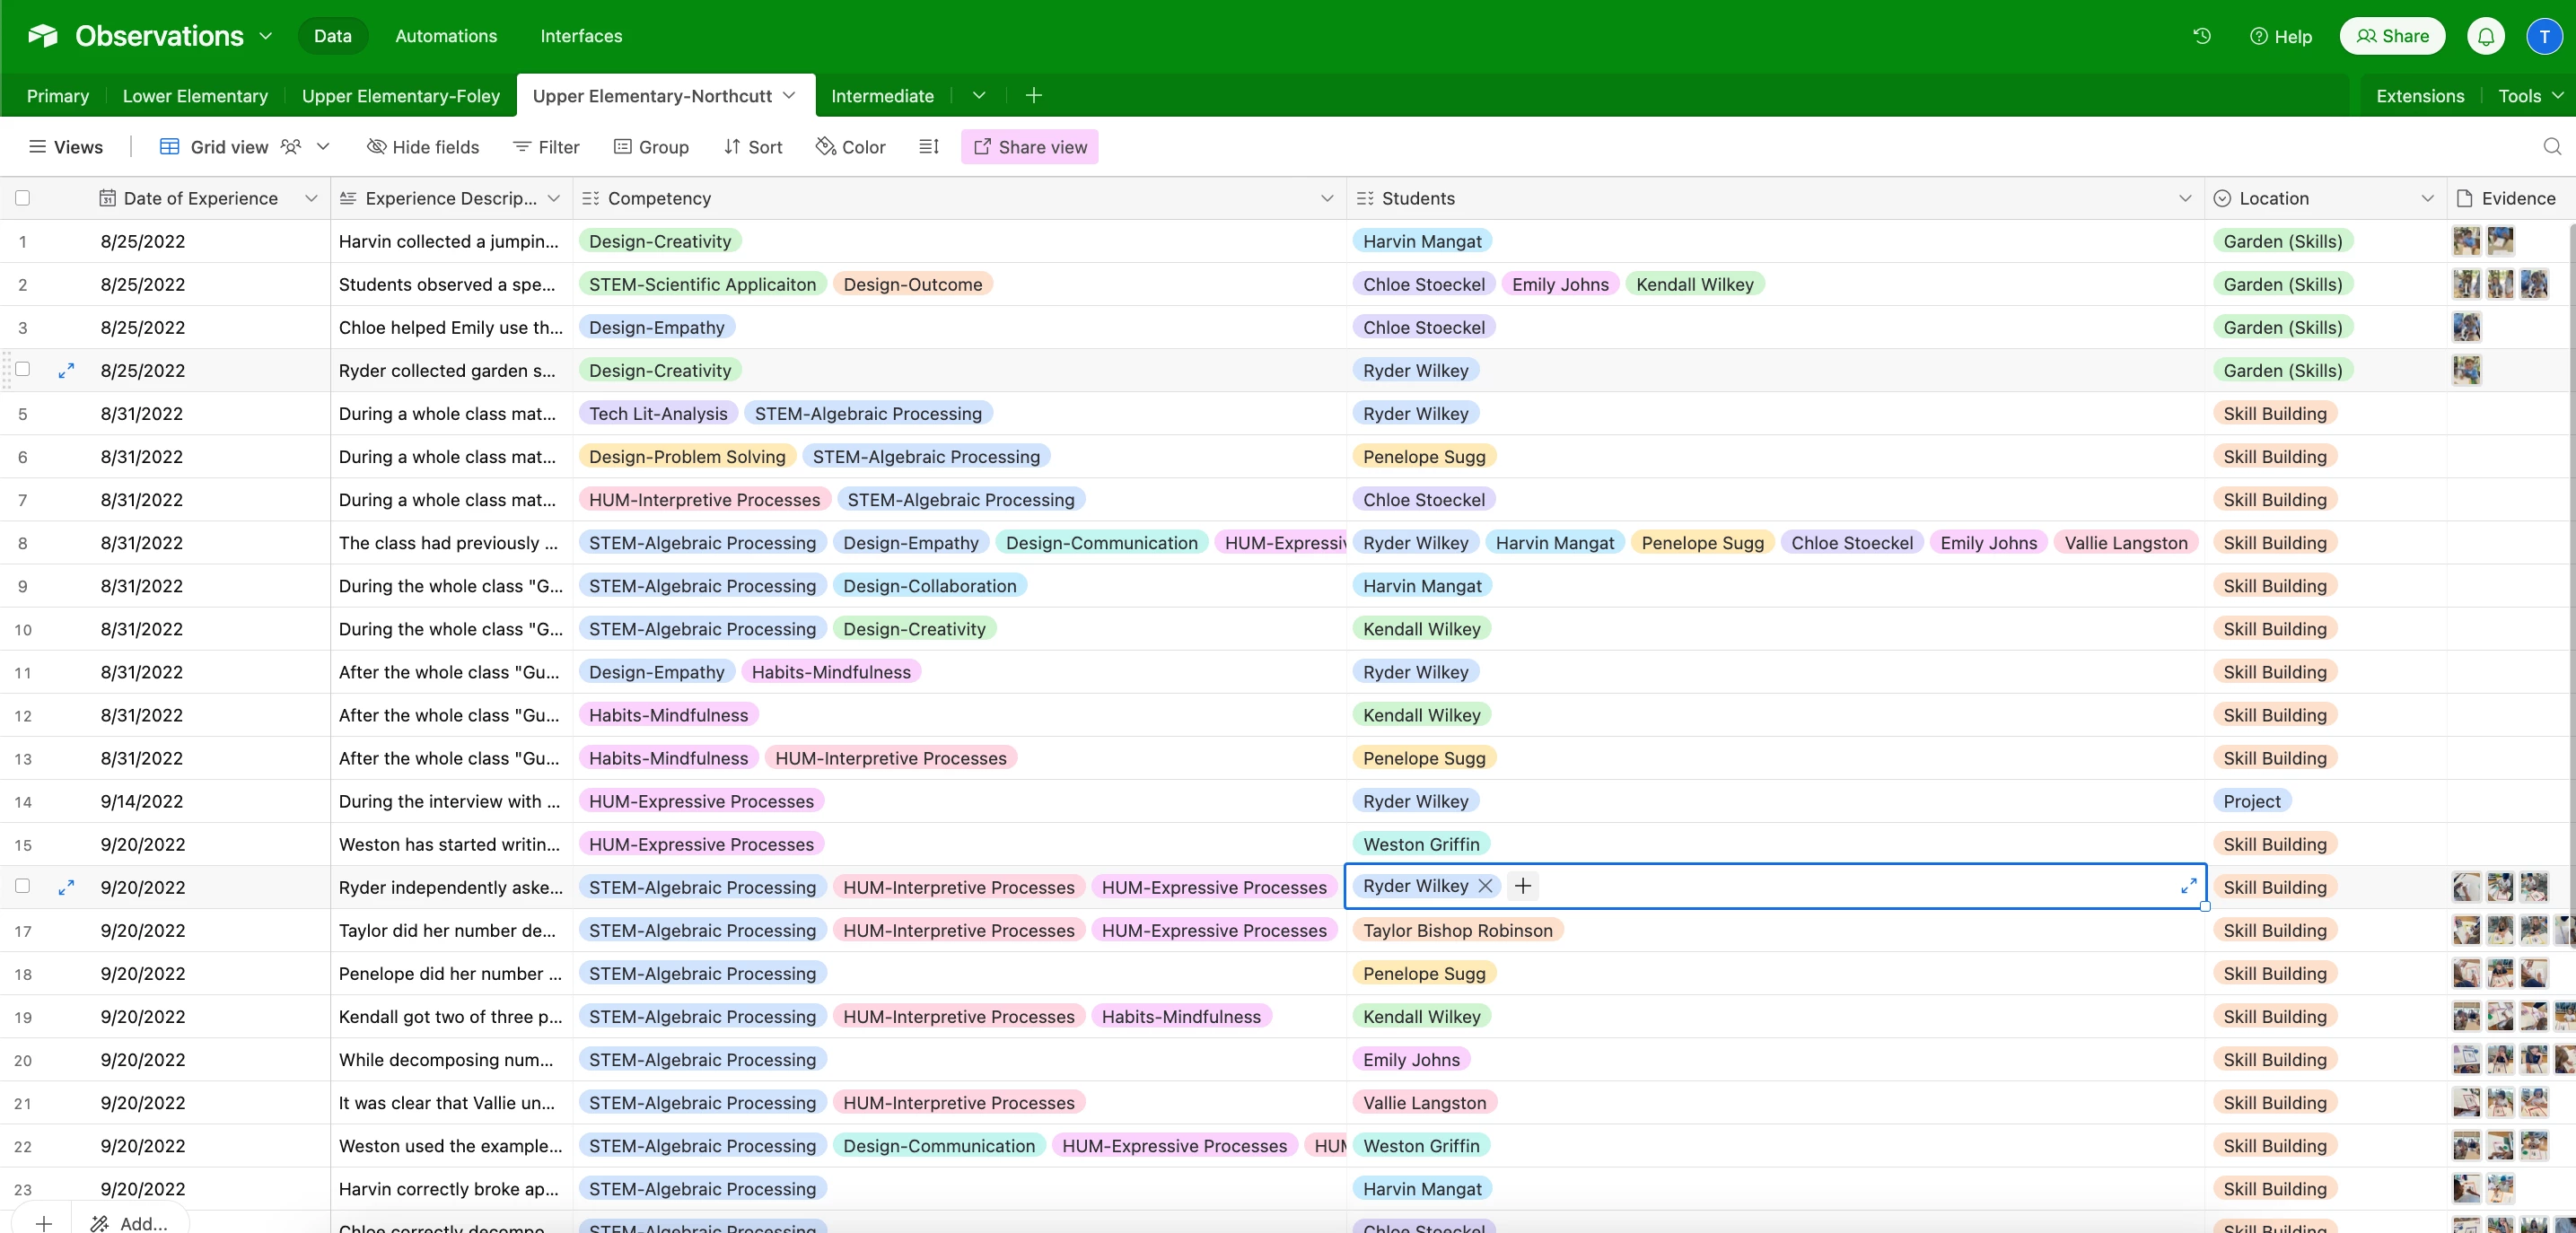This screenshot has height=1233, width=2576.
Task: Open the Competency column dropdown arrow
Action: pyautogui.click(x=1326, y=198)
